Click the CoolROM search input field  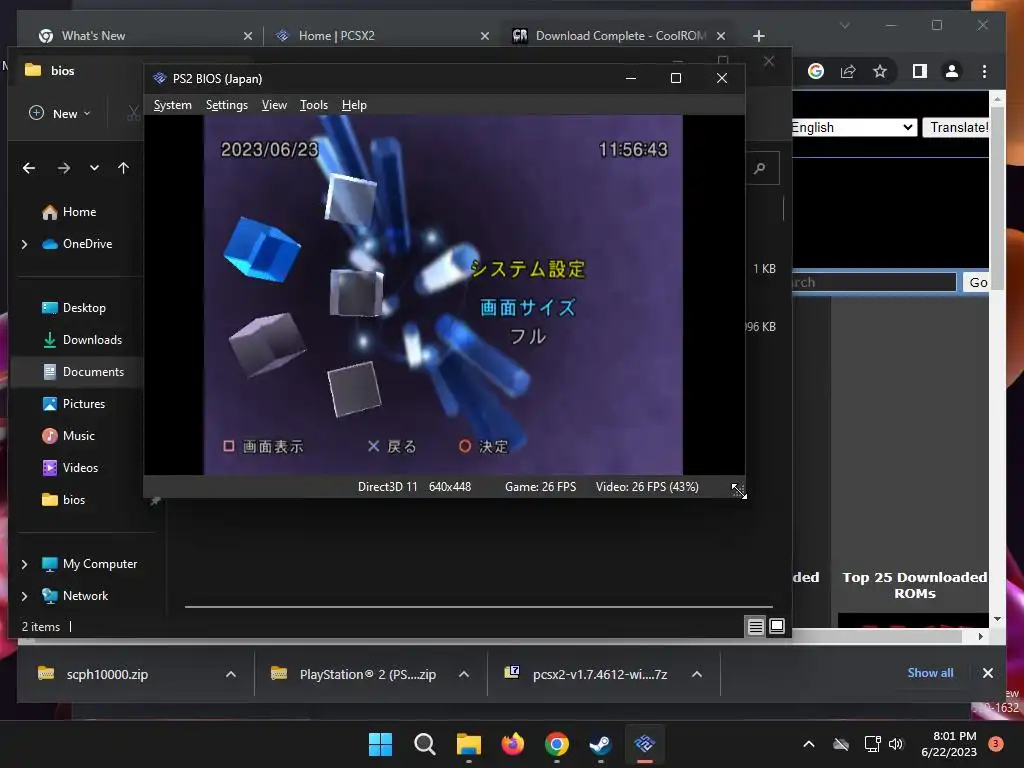pos(874,283)
